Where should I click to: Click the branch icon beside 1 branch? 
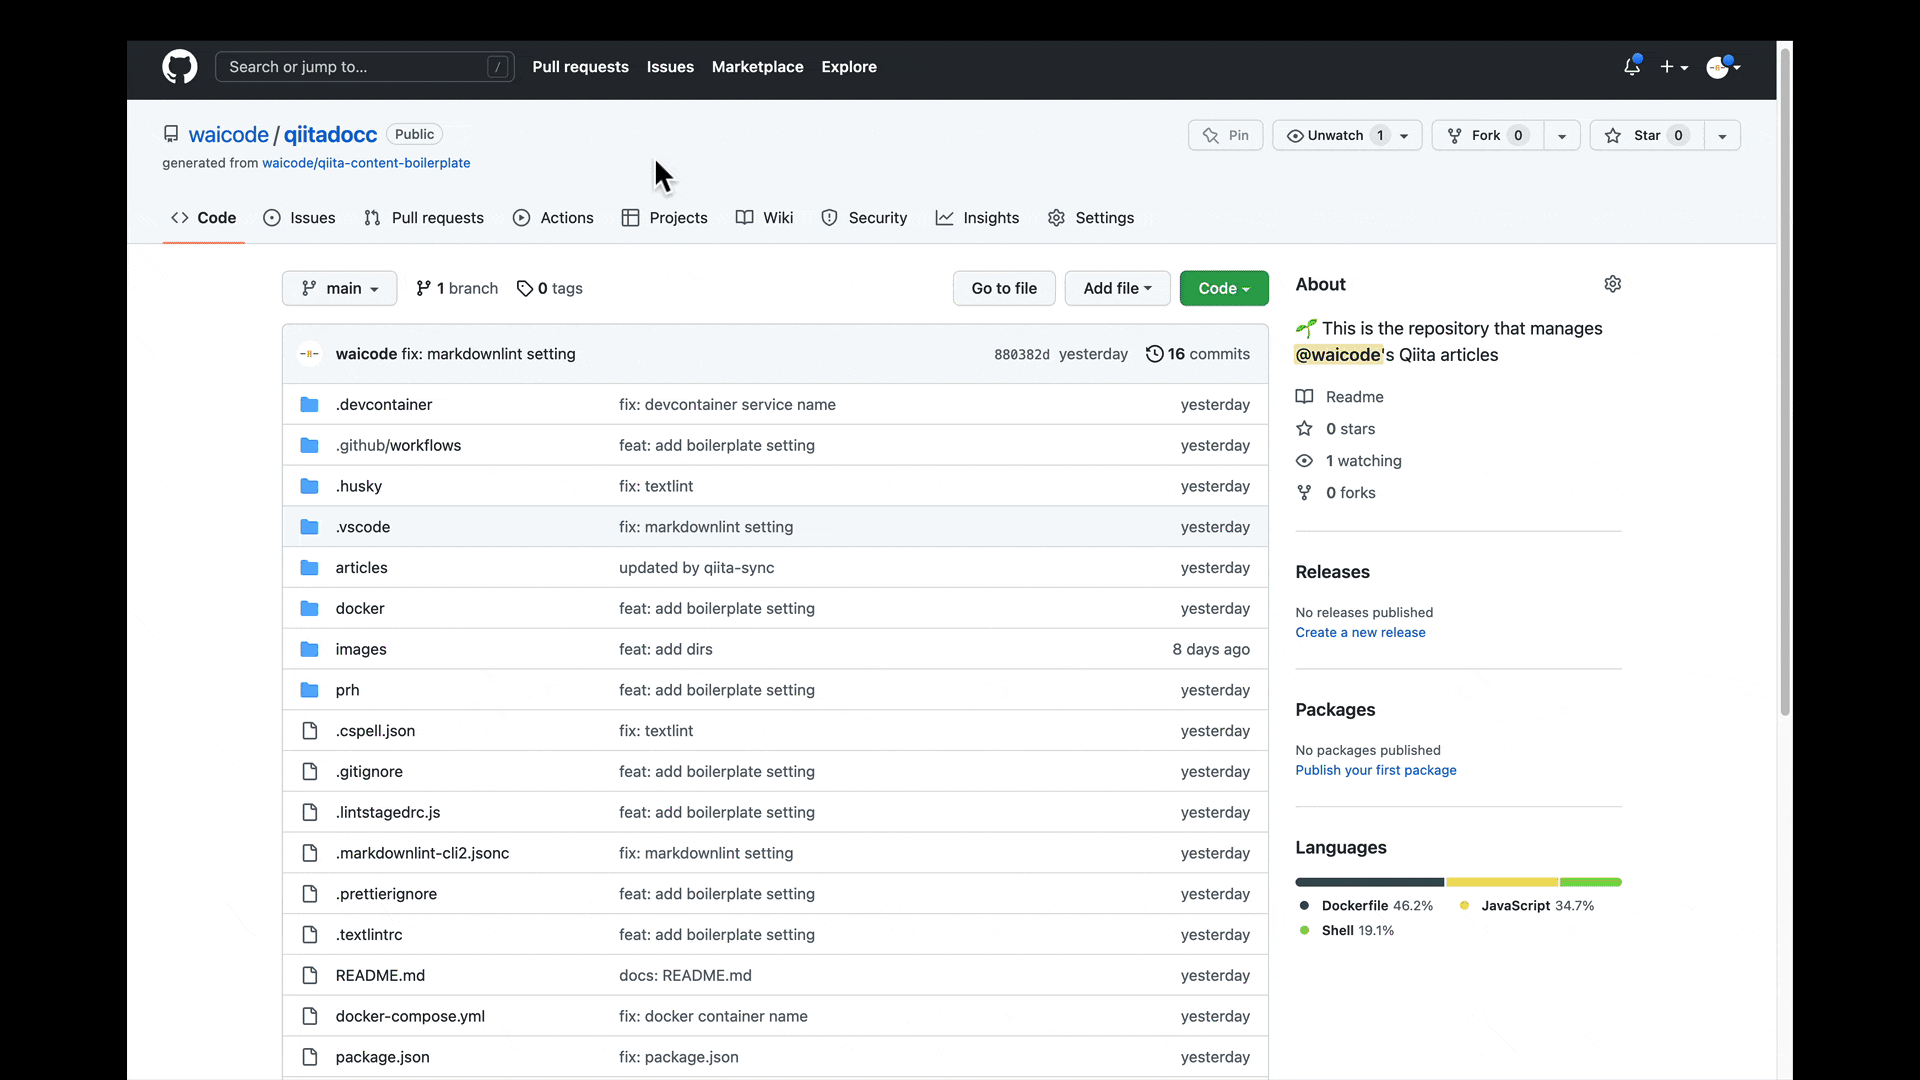coord(424,288)
